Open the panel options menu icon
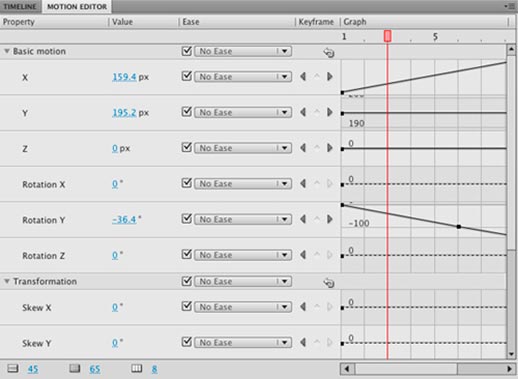 [510, 6]
